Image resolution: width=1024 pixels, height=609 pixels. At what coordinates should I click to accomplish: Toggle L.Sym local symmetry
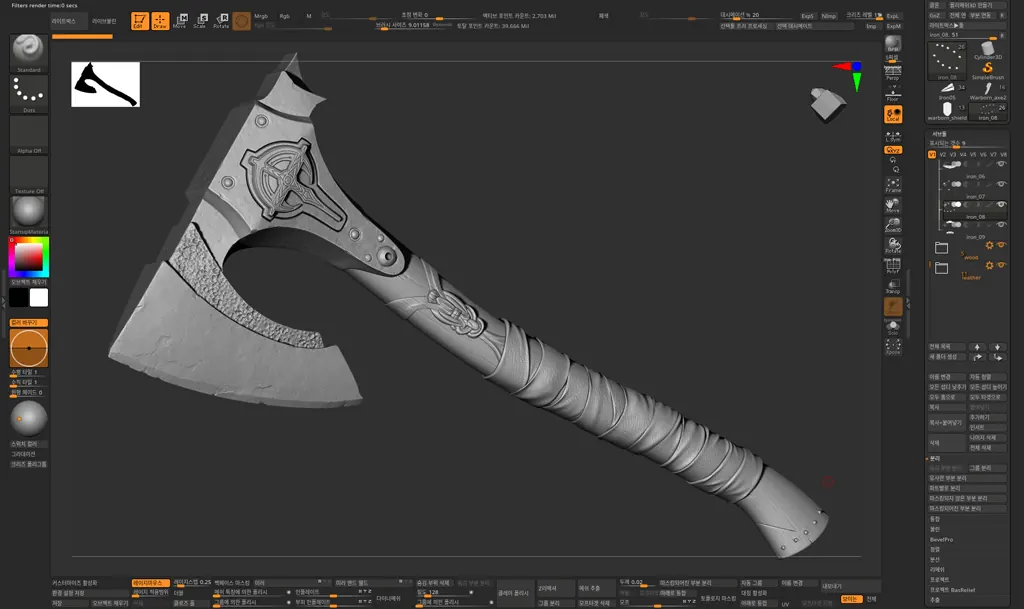coord(893,136)
